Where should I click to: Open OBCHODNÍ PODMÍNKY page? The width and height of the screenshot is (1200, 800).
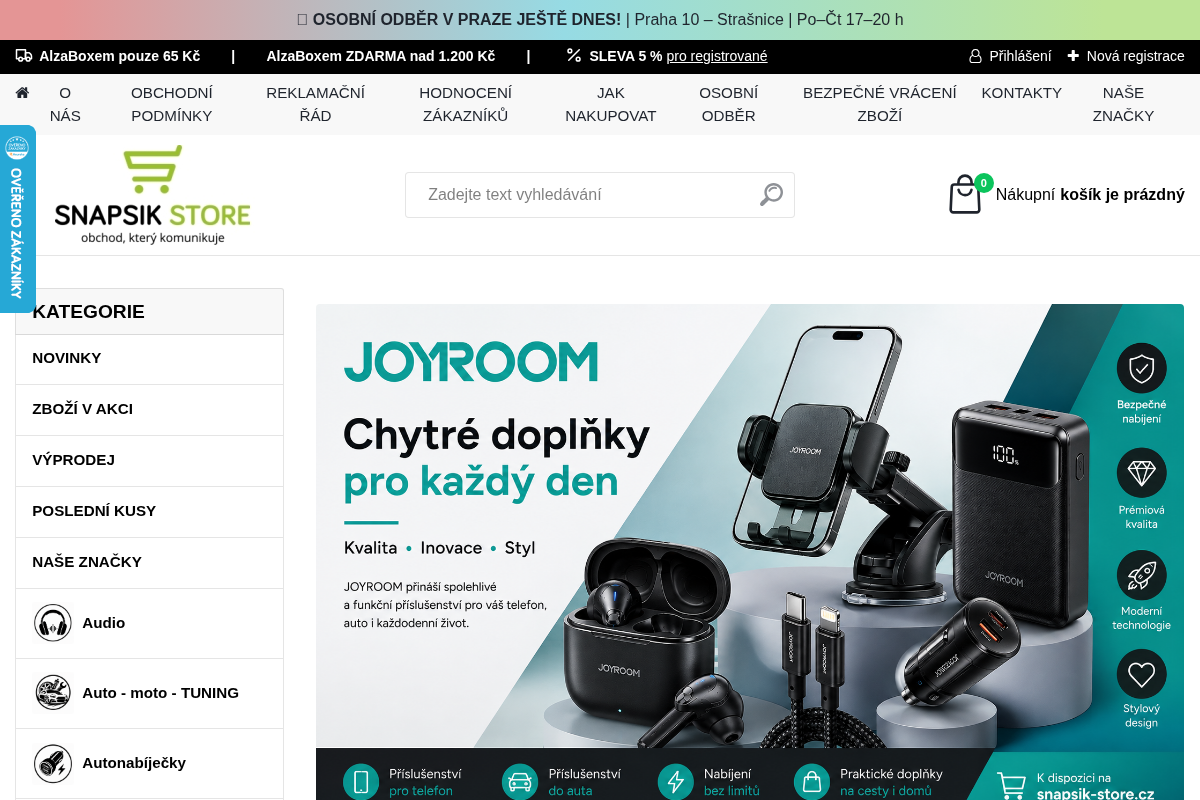pos(172,104)
